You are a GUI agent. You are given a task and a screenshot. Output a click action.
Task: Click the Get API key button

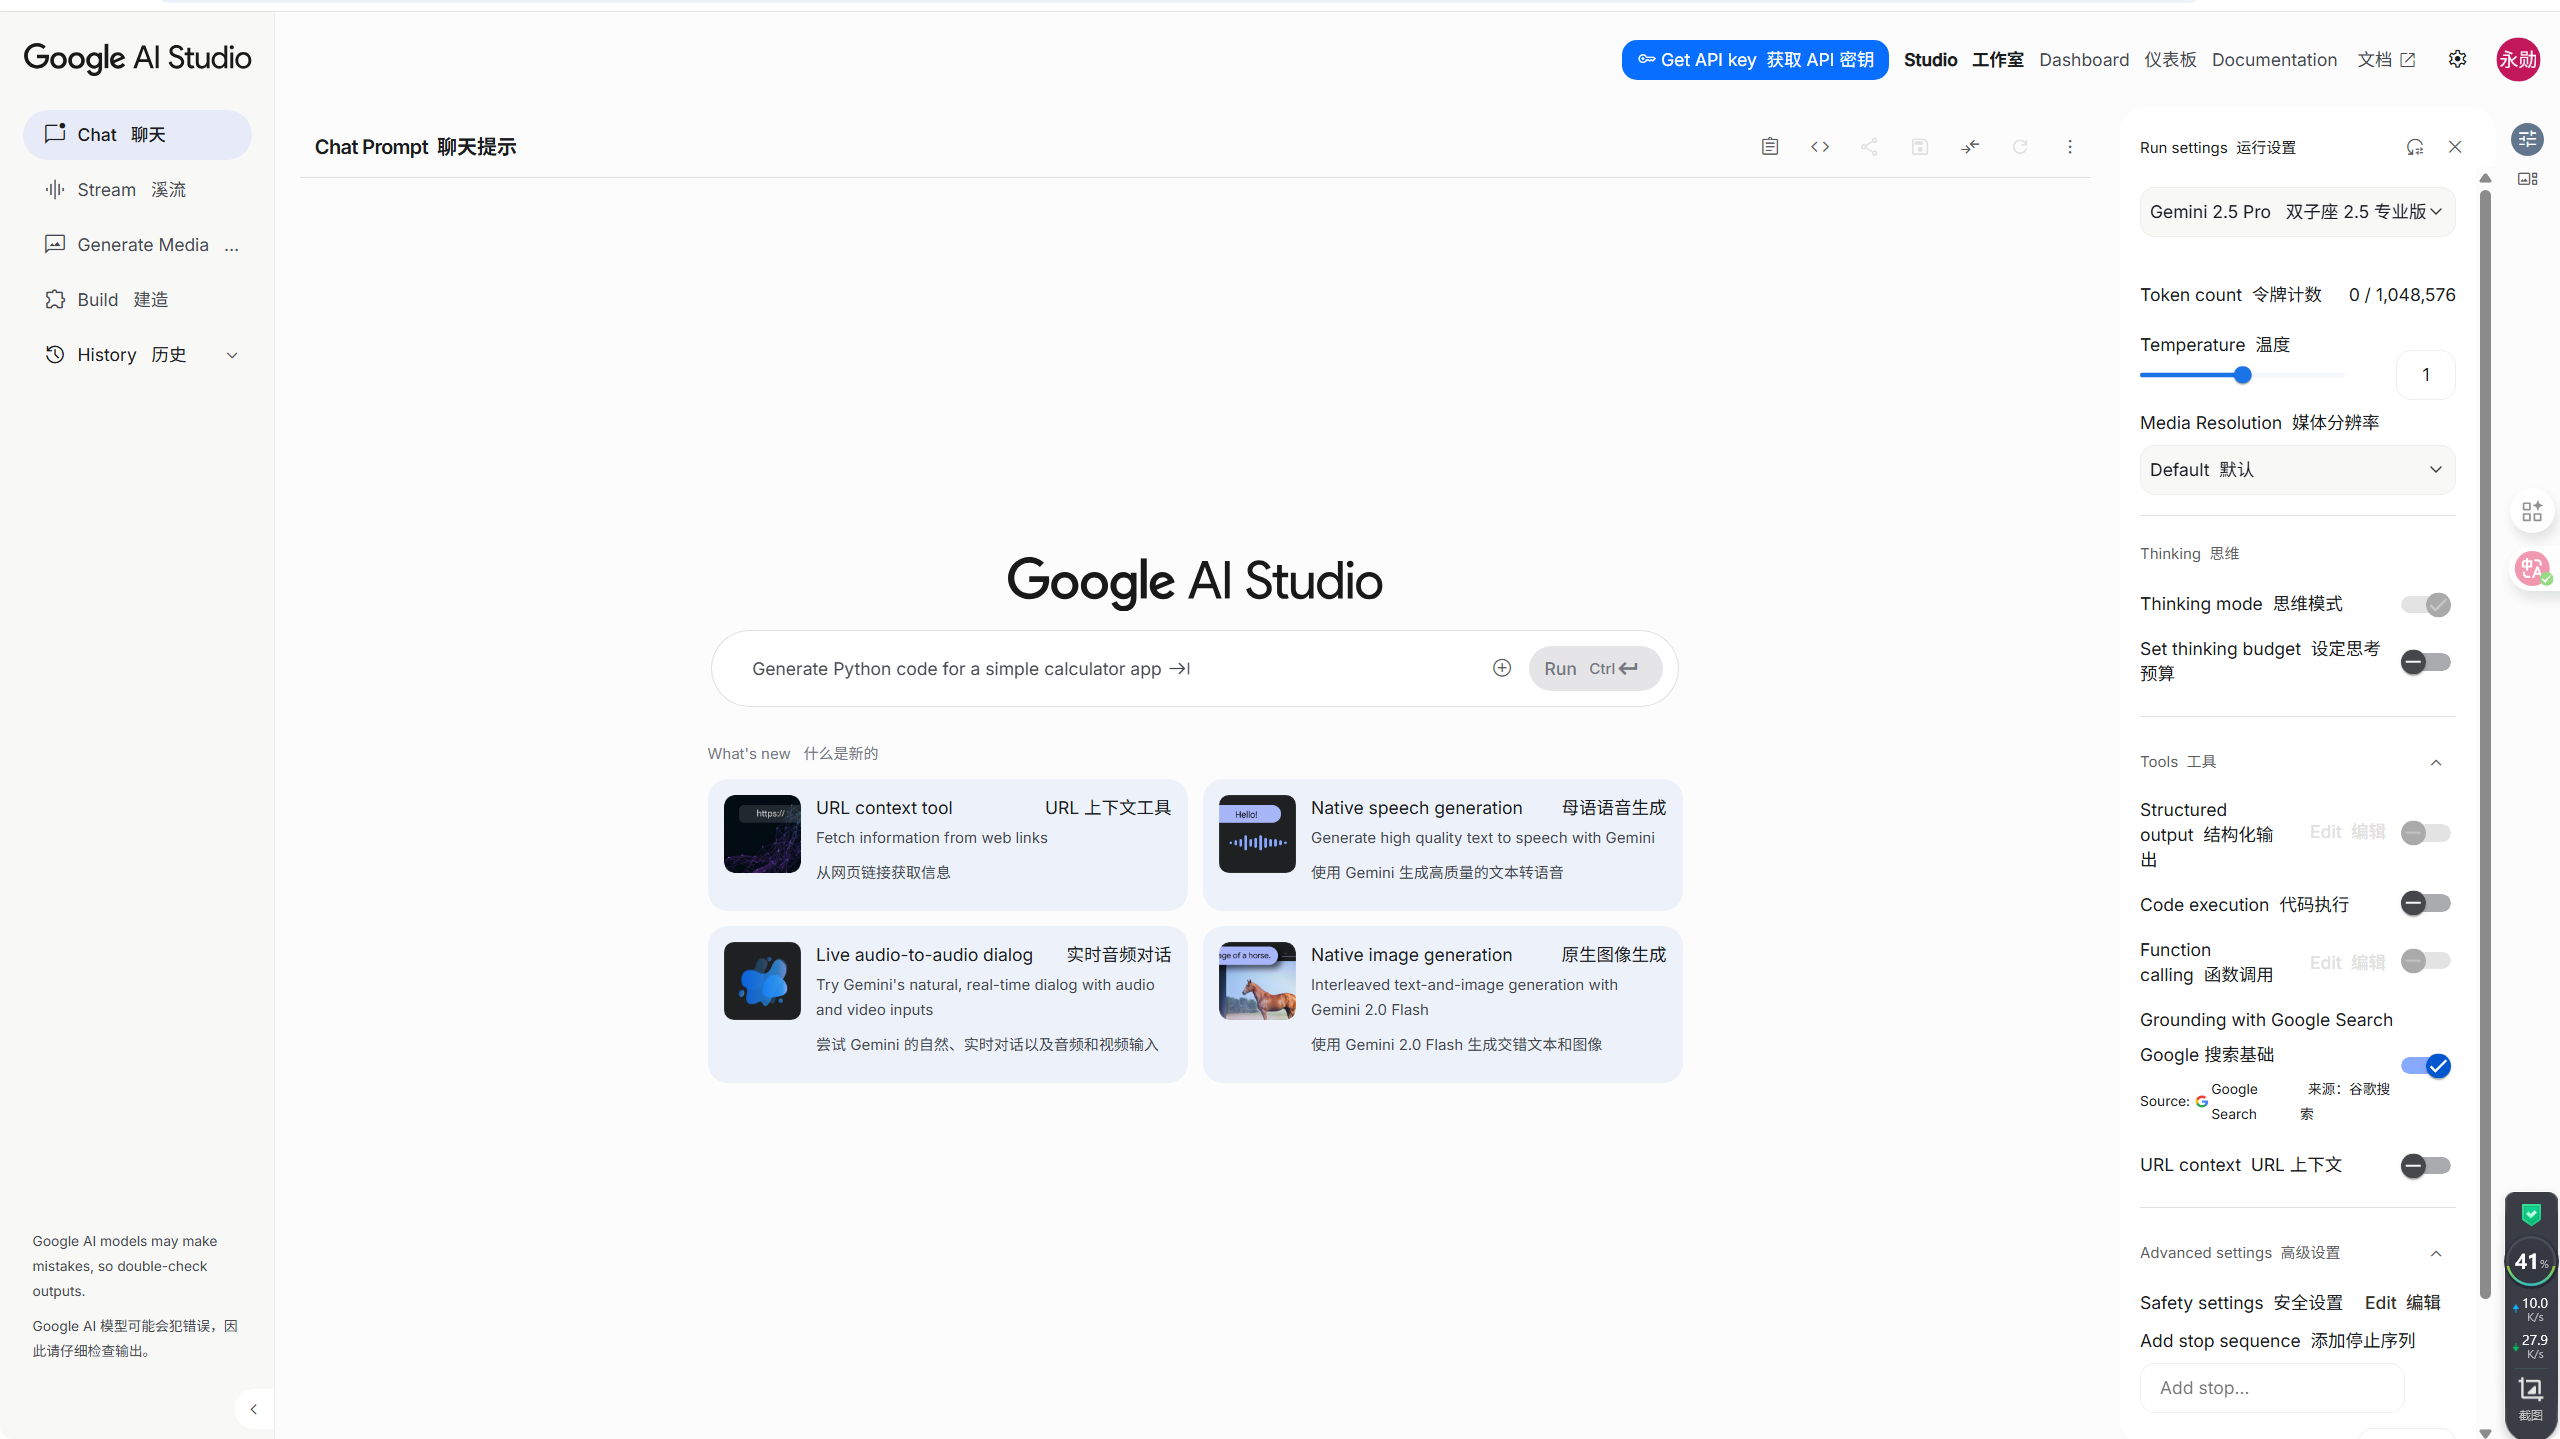[1755, 60]
